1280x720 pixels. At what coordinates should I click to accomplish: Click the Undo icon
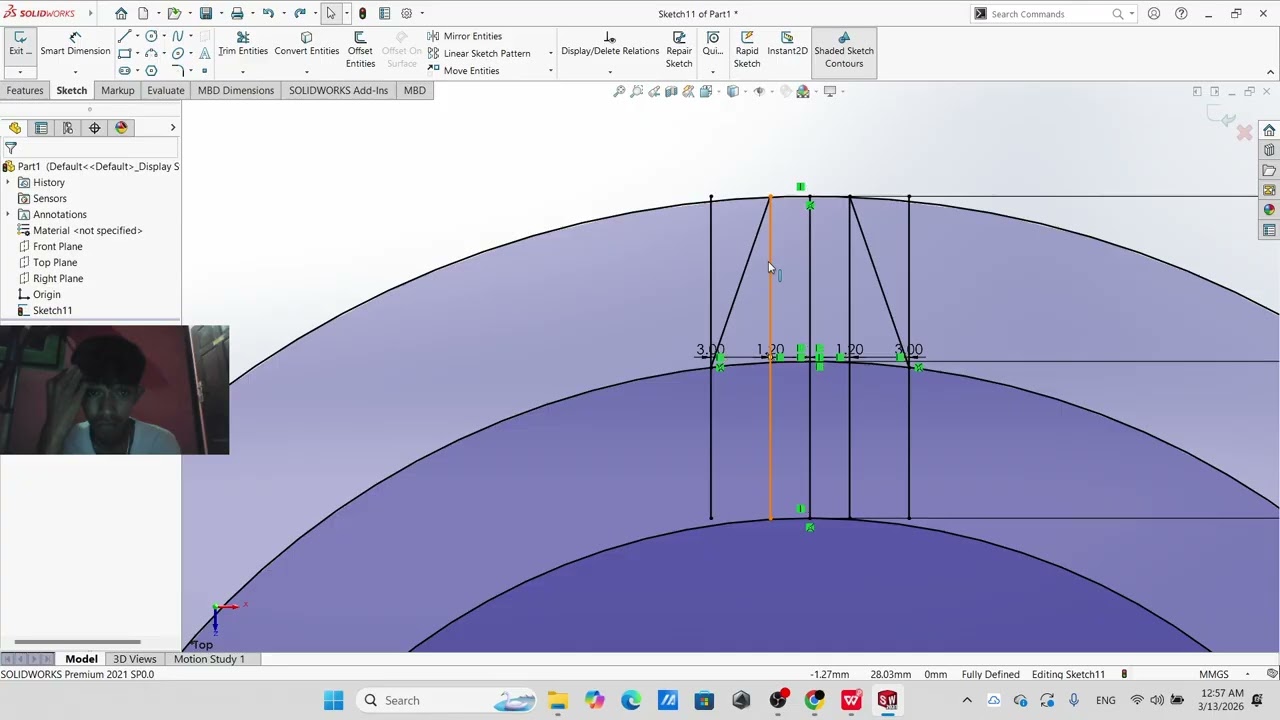pyautogui.click(x=268, y=14)
